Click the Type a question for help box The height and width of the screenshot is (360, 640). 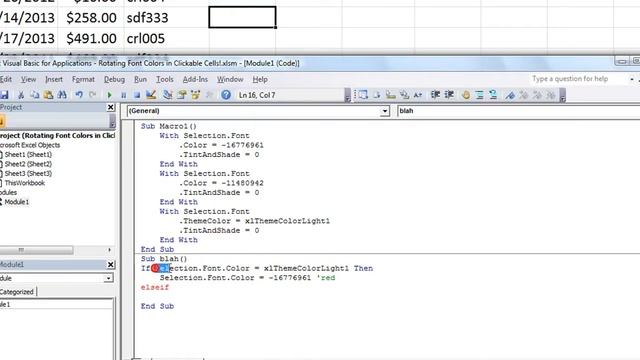pyautogui.click(x=579, y=79)
